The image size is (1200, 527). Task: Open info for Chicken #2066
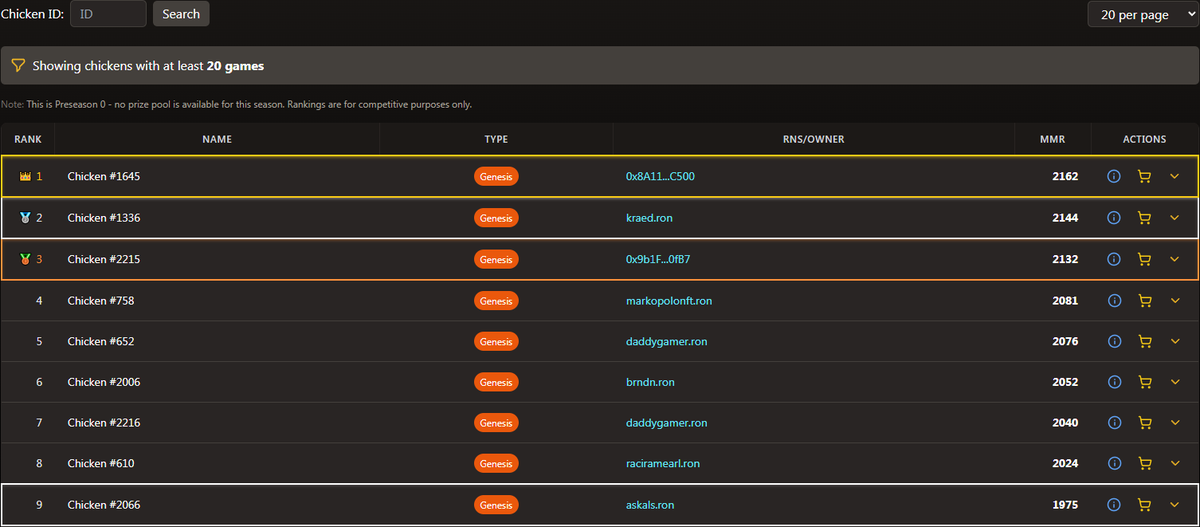pos(1114,505)
